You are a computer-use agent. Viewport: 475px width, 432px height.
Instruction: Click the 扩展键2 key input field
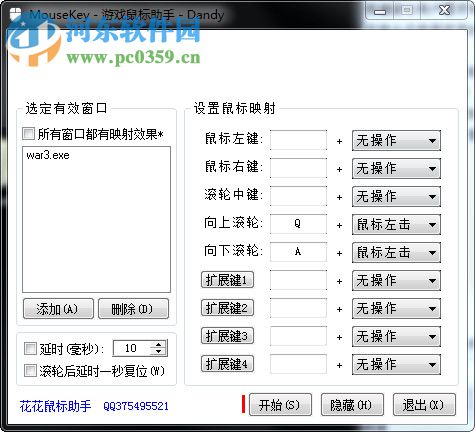coord(298,308)
